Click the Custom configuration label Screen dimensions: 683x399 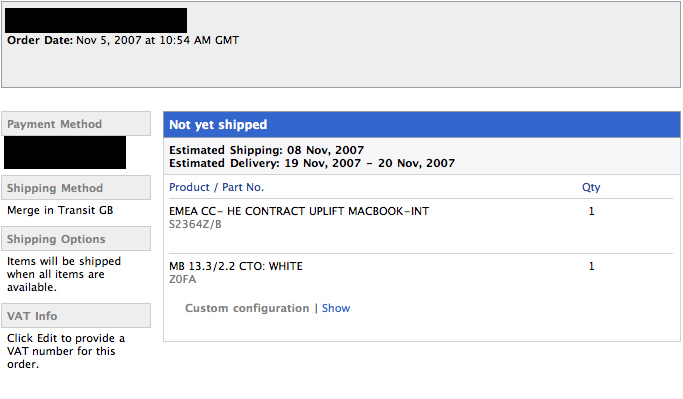click(x=247, y=308)
